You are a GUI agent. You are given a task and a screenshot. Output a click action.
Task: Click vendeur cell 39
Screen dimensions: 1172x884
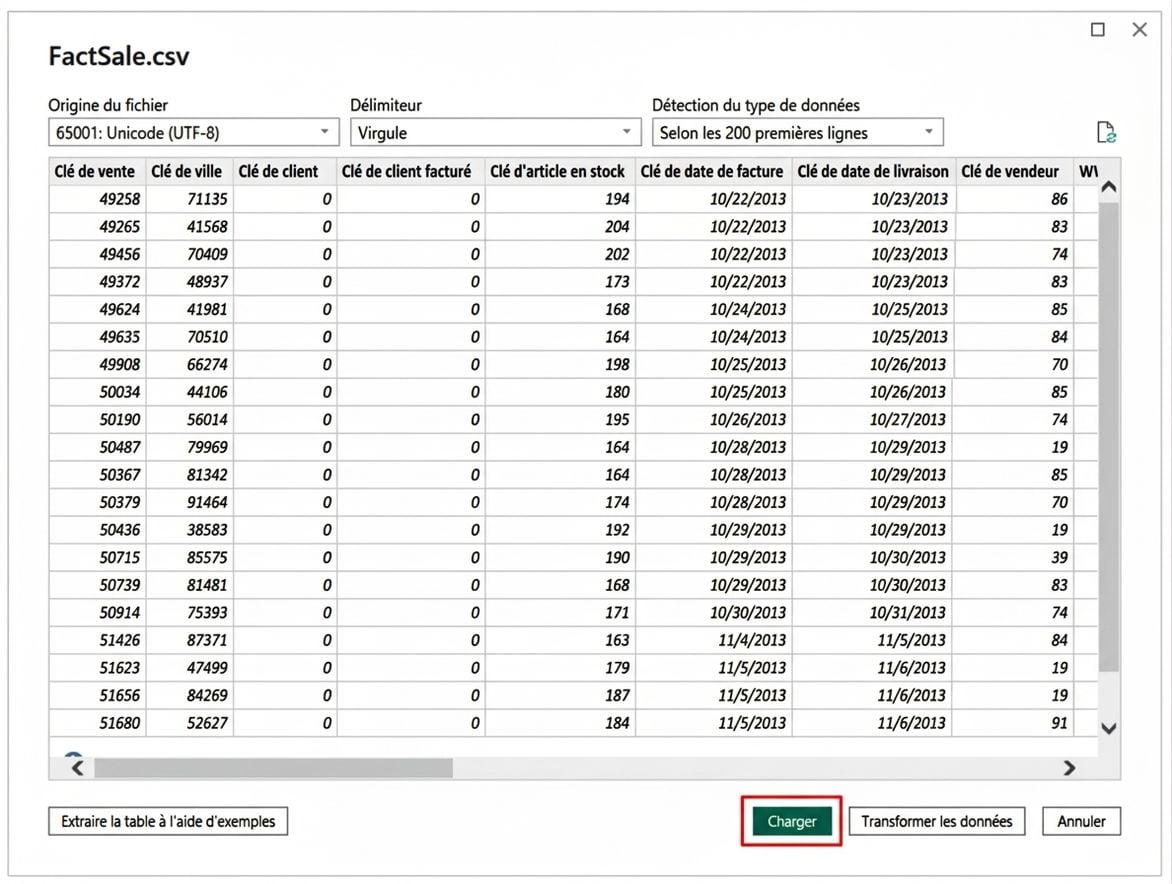pos(1015,558)
